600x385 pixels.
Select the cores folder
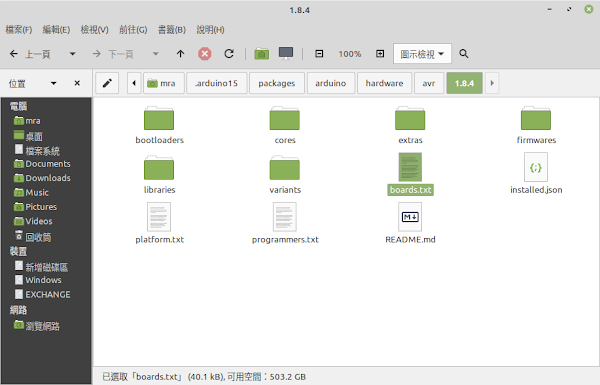click(x=285, y=126)
